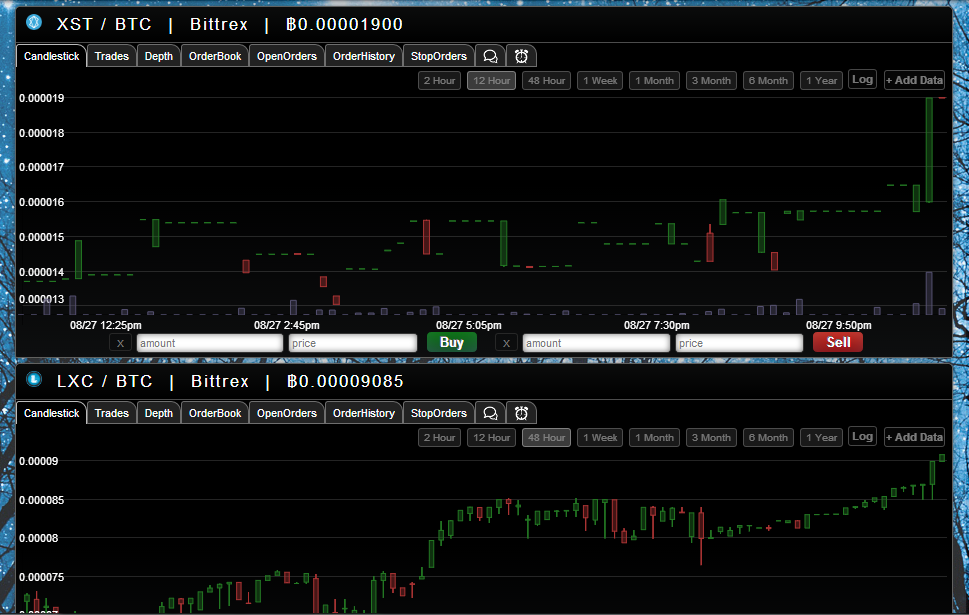Open Depth tab in LXC panel
969x615 pixels.
tap(158, 414)
